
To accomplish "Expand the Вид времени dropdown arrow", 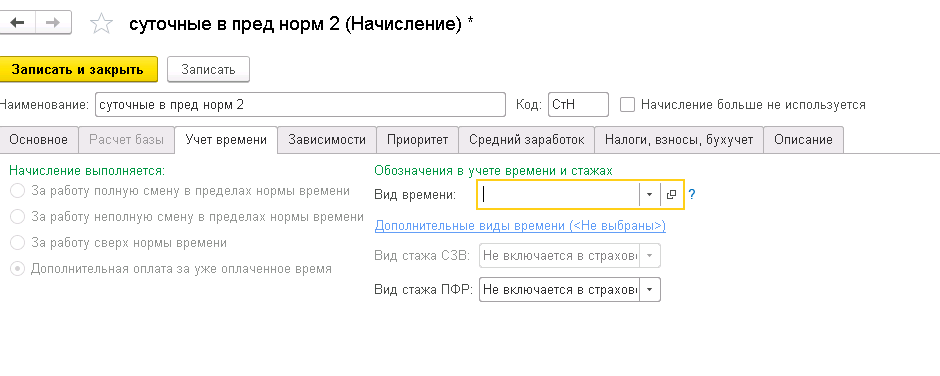I will [x=649, y=194].
